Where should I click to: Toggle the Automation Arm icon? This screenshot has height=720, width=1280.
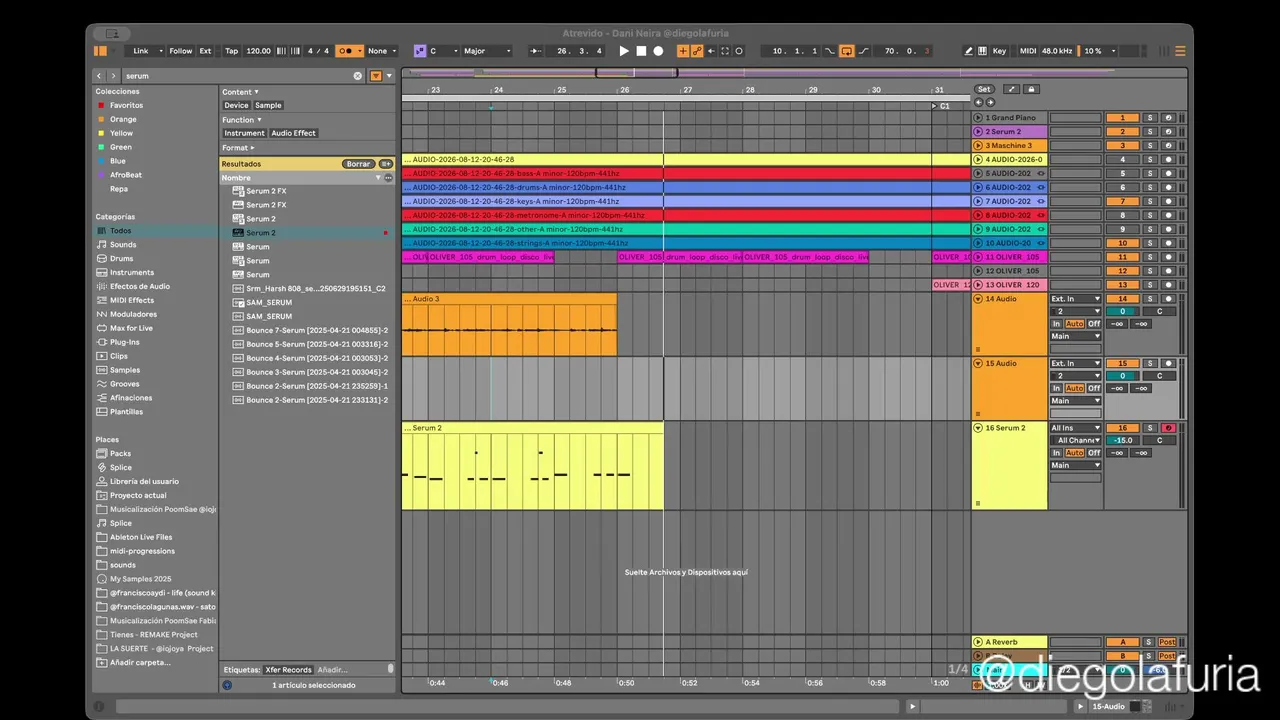[x=696, y=51]
